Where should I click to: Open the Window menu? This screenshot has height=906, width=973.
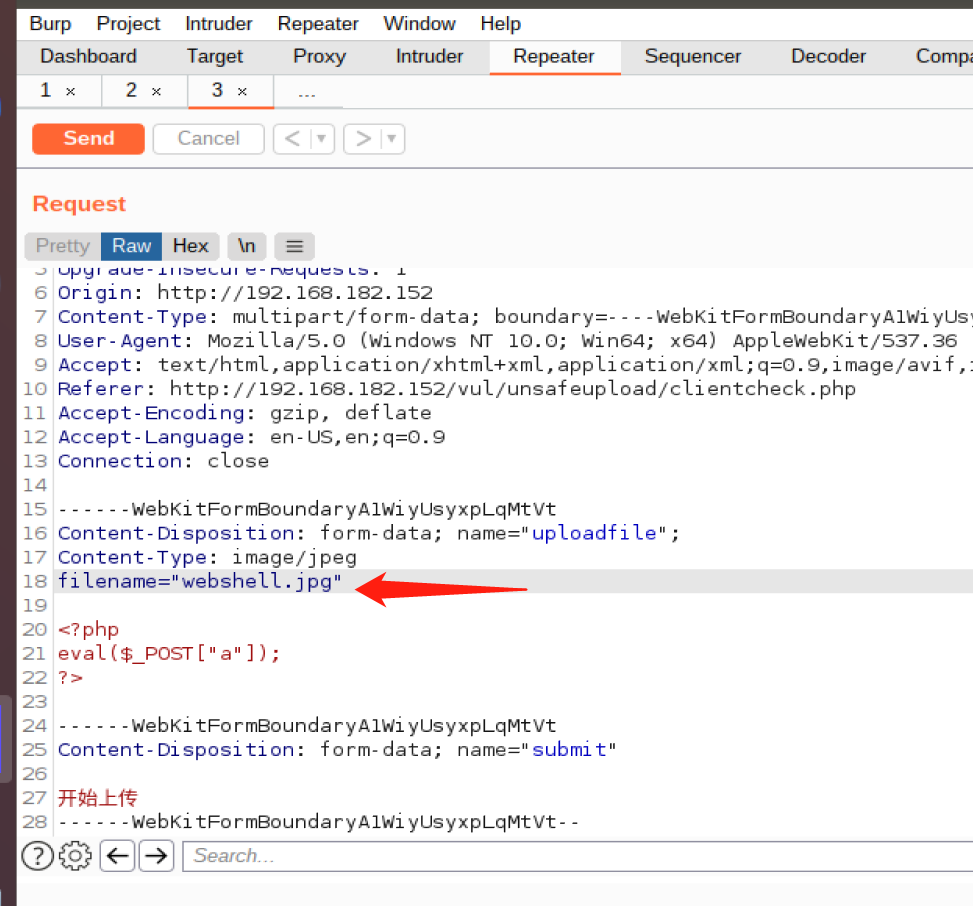[419, 24]
